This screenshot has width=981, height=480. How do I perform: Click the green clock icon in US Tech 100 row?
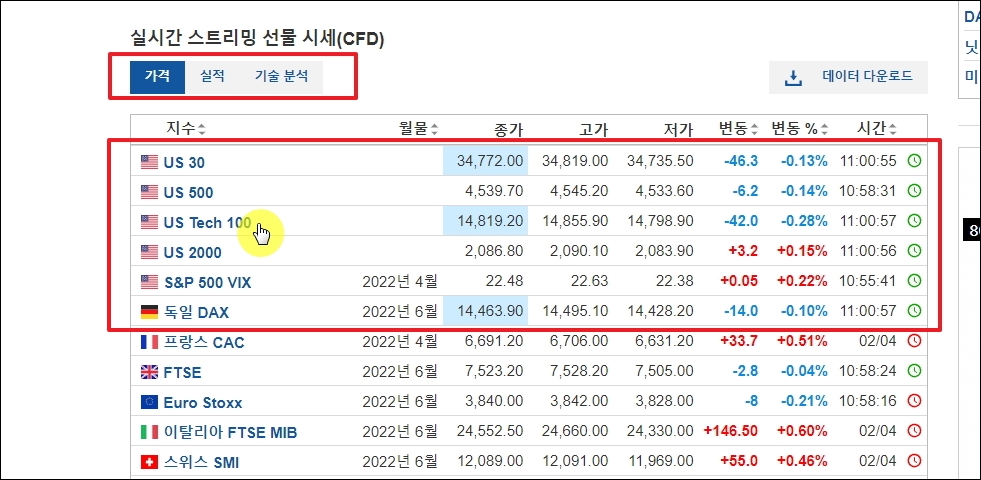[914, 221]
